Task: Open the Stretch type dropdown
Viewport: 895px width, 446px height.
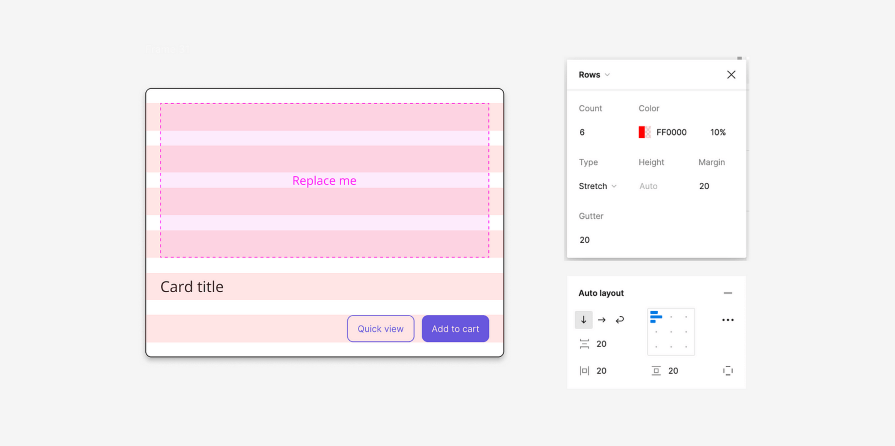Action: click(598, 186)
